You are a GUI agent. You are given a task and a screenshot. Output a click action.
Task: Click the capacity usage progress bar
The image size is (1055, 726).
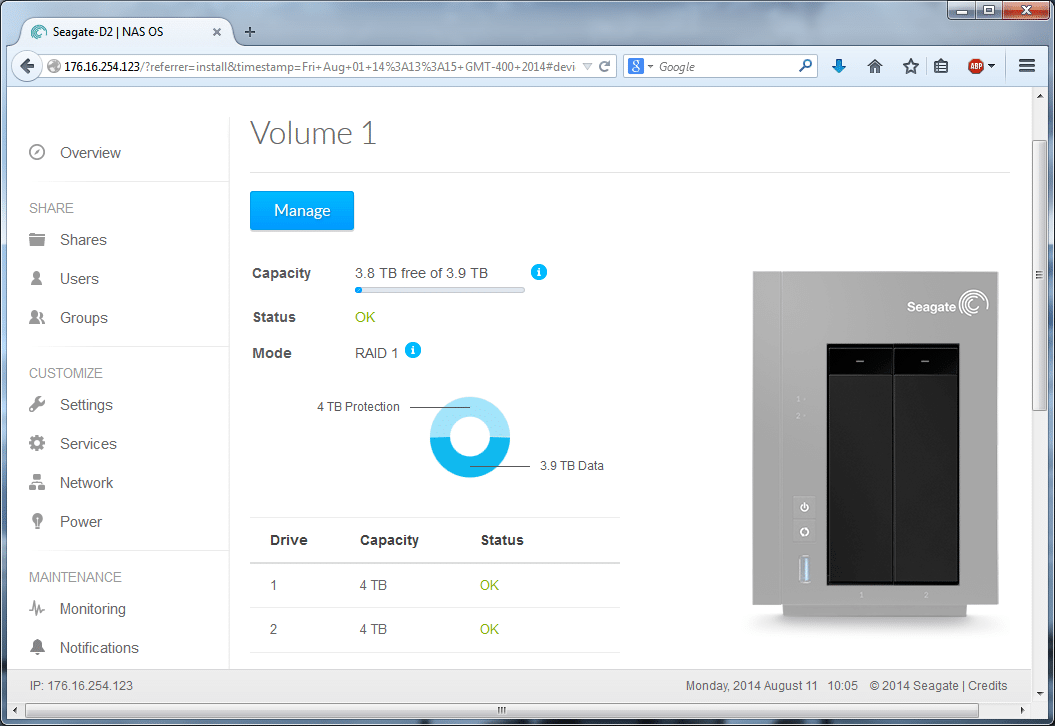(x=439, y=290)
